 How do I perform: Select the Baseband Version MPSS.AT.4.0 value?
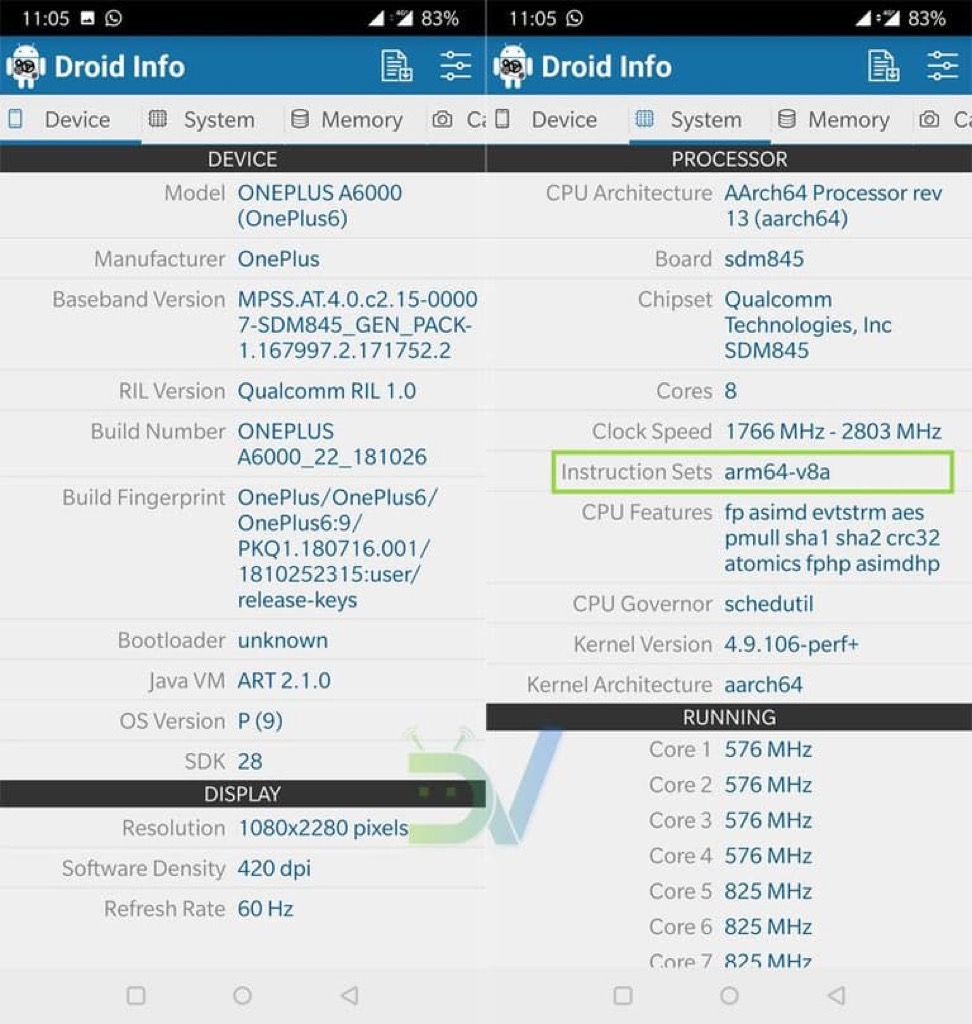357,325
